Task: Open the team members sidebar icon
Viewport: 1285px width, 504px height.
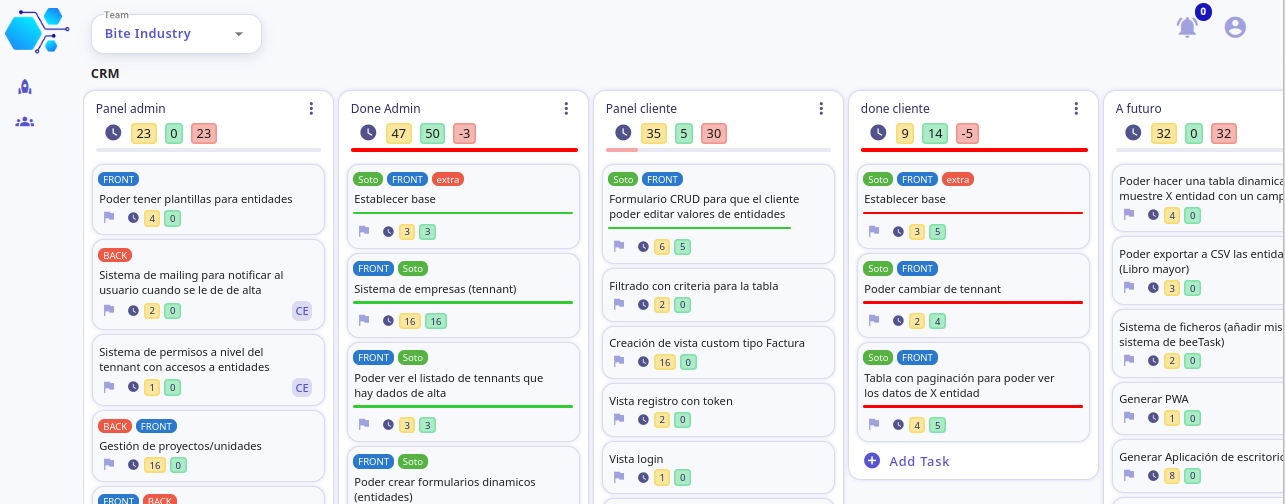Action: tap(25, 122)
